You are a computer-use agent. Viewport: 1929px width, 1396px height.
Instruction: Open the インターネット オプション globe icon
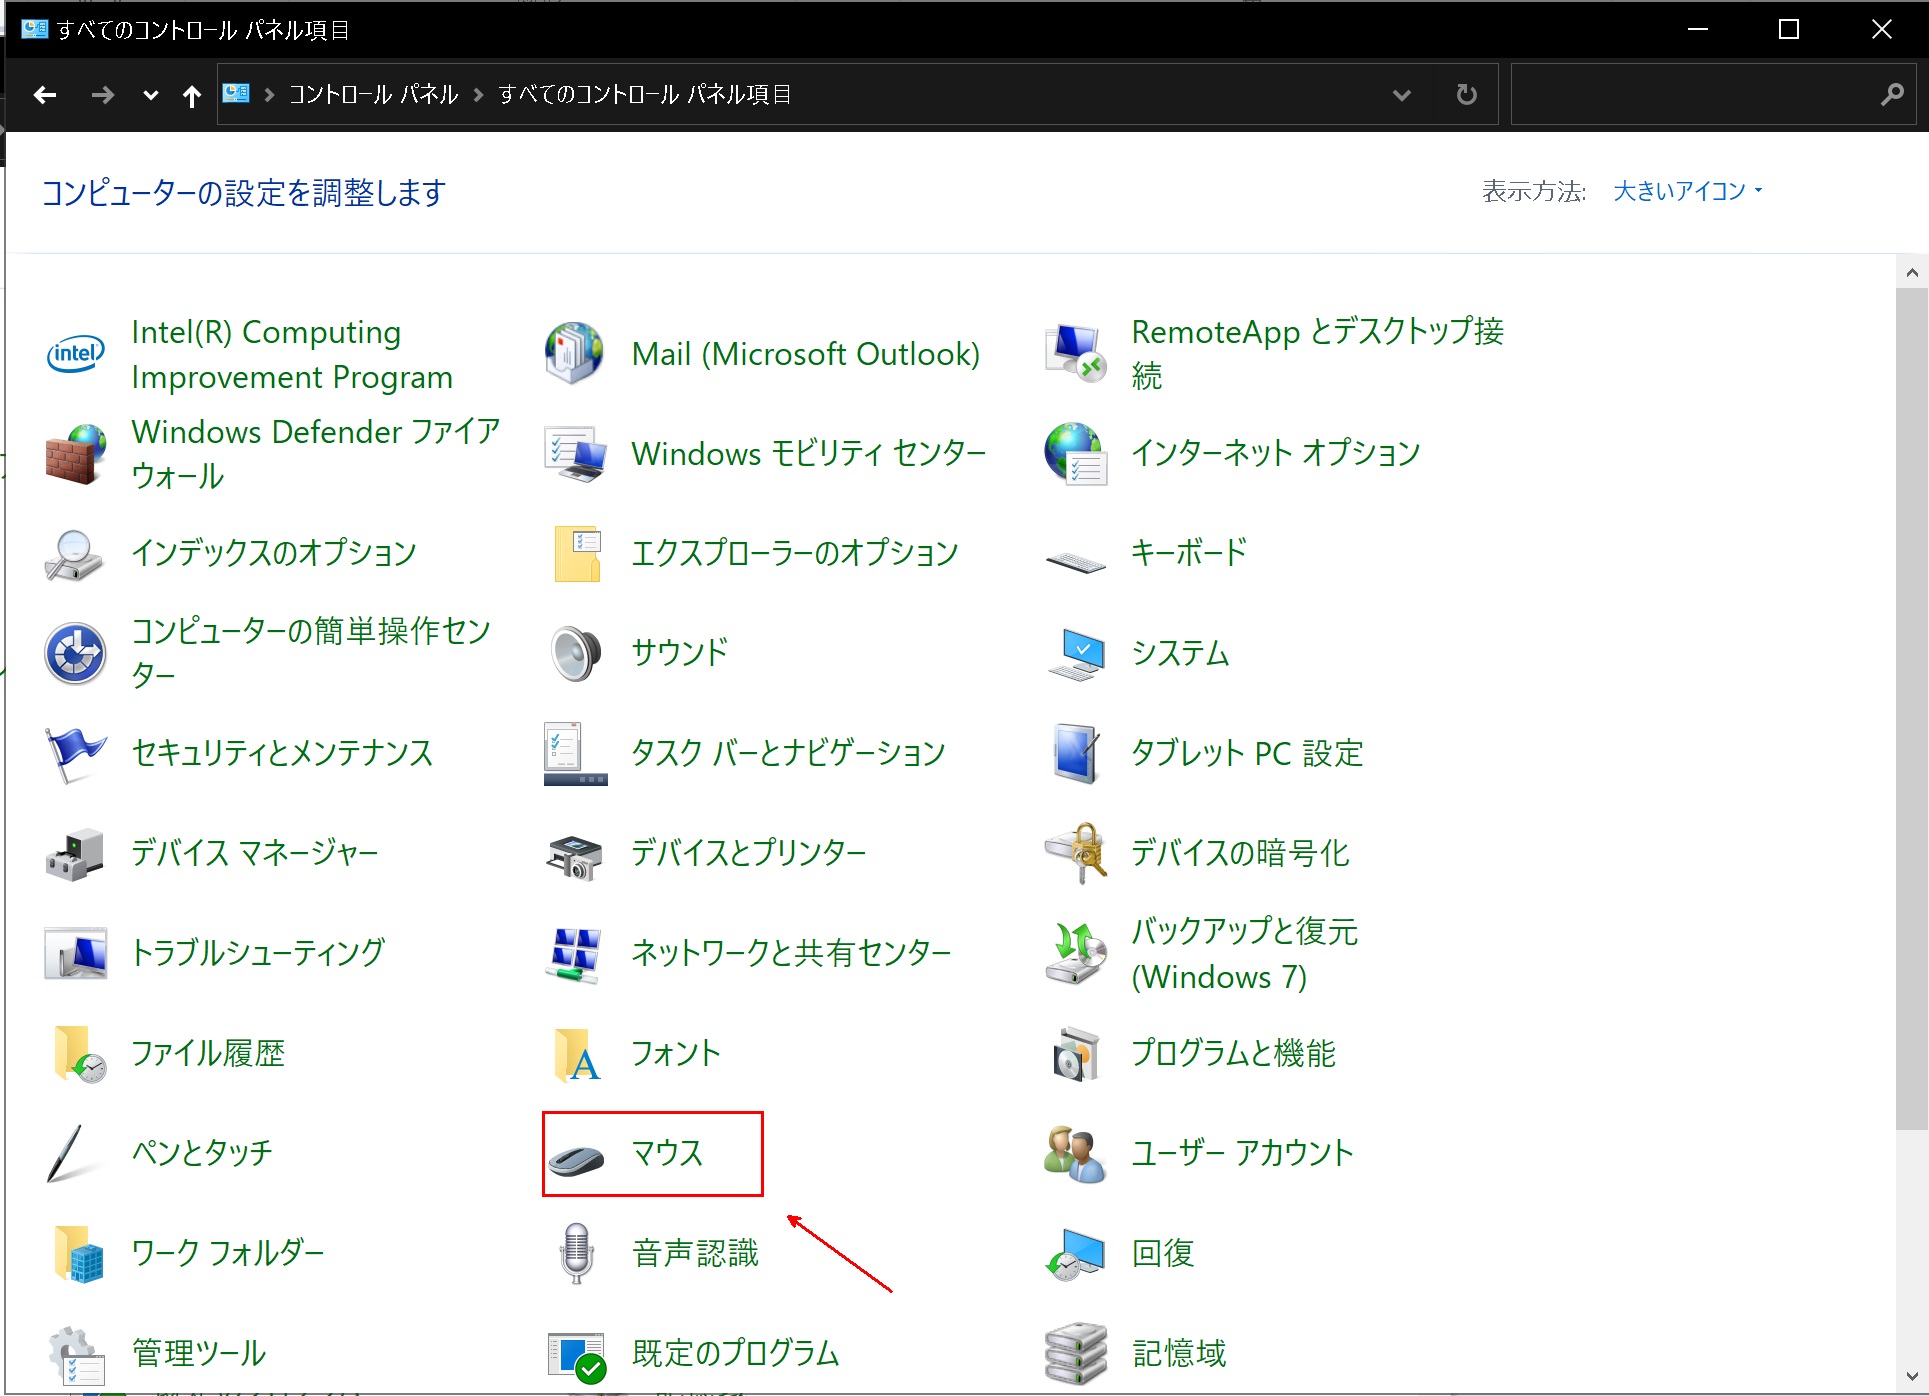coord(1075,454)
